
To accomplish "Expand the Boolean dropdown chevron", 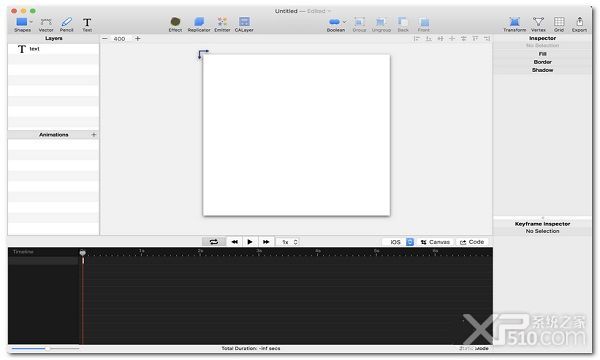I will 344,22.
